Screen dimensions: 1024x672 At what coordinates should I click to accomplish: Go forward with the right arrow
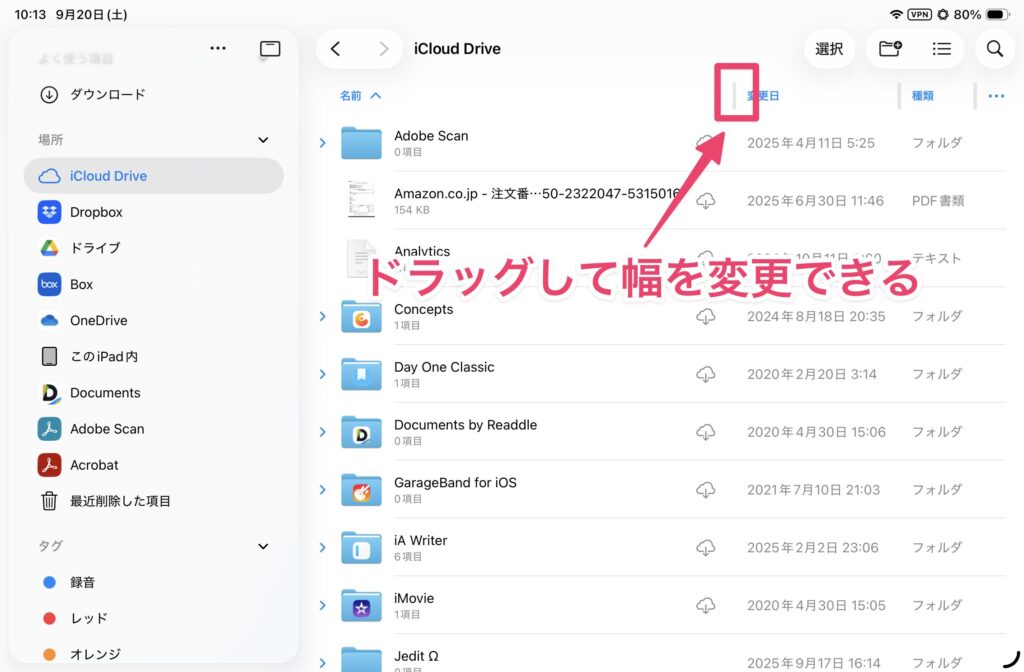tap(383, 49)
